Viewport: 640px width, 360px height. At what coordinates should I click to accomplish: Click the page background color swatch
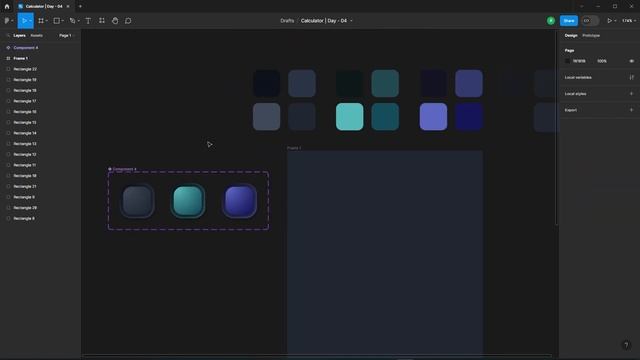pyautogui.click(x=567, y=61)
